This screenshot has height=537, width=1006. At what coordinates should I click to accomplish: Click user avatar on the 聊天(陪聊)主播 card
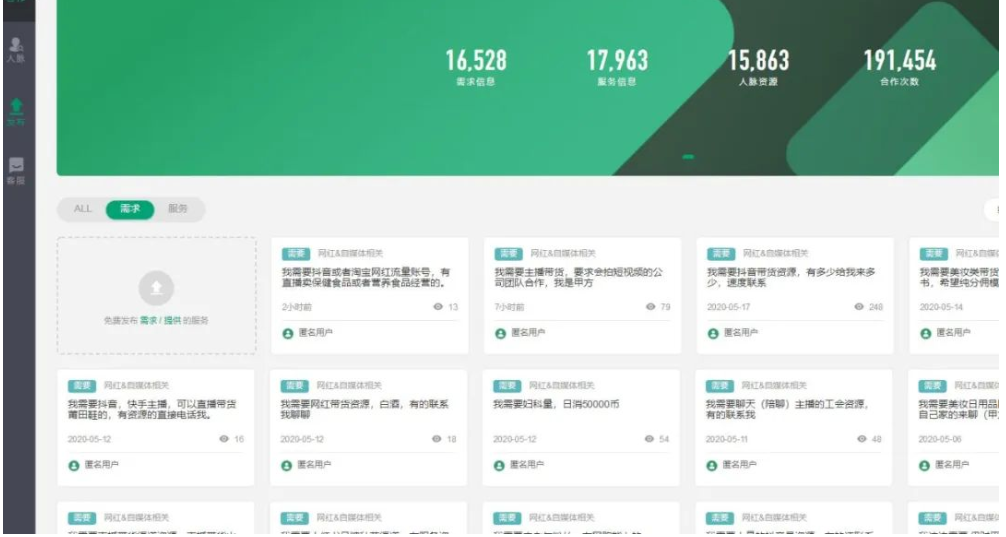tap(712, 466)
